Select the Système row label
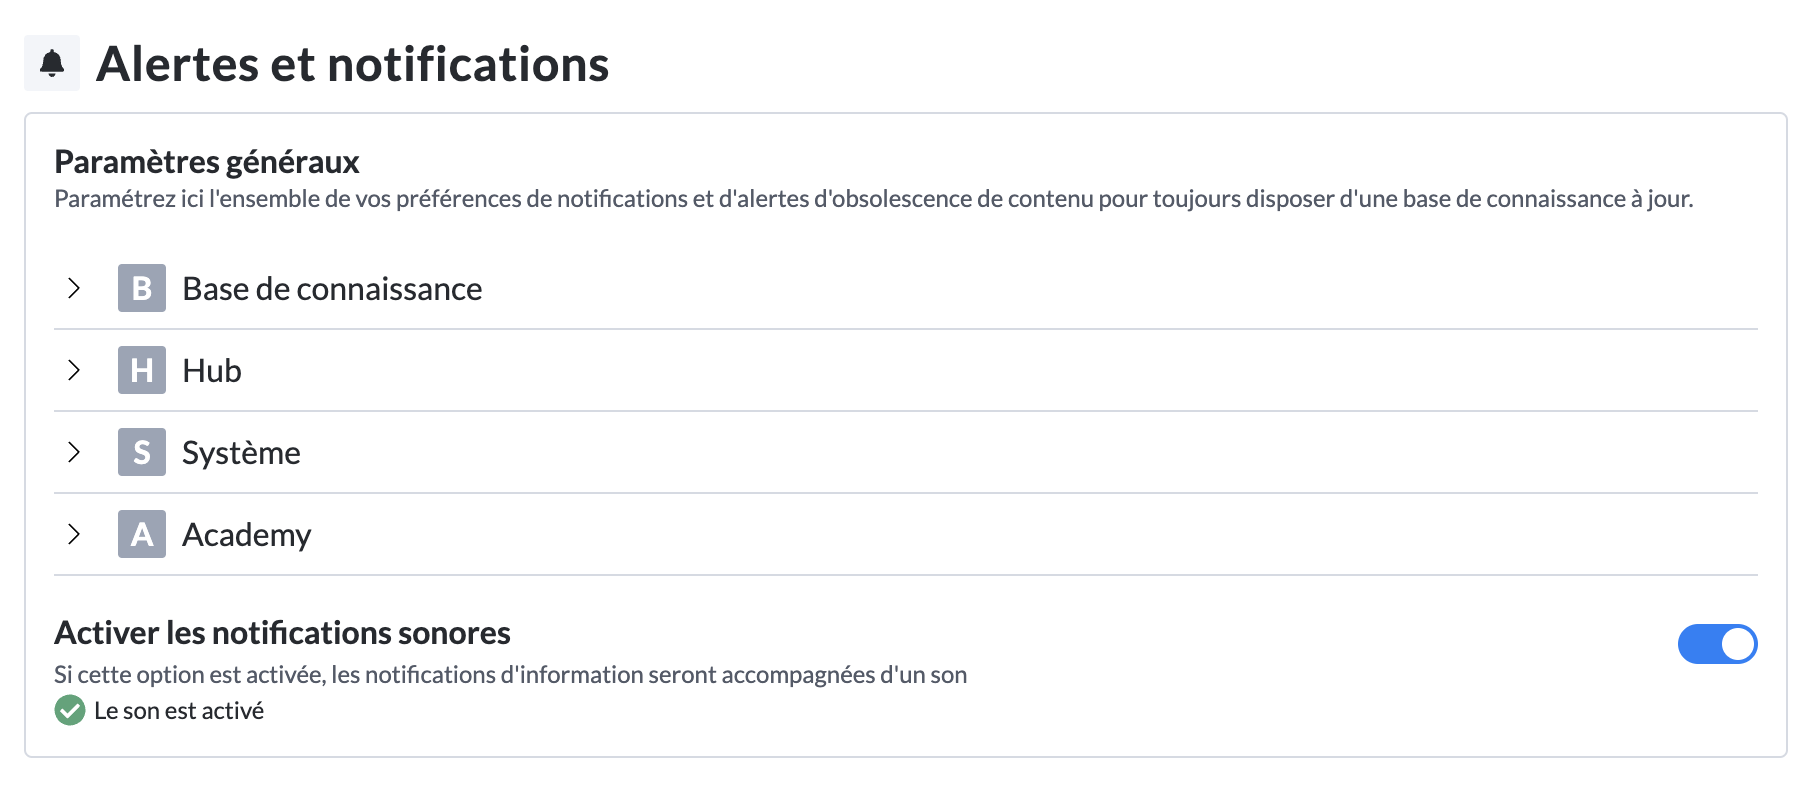The image size is (1818, 786). 241,453
